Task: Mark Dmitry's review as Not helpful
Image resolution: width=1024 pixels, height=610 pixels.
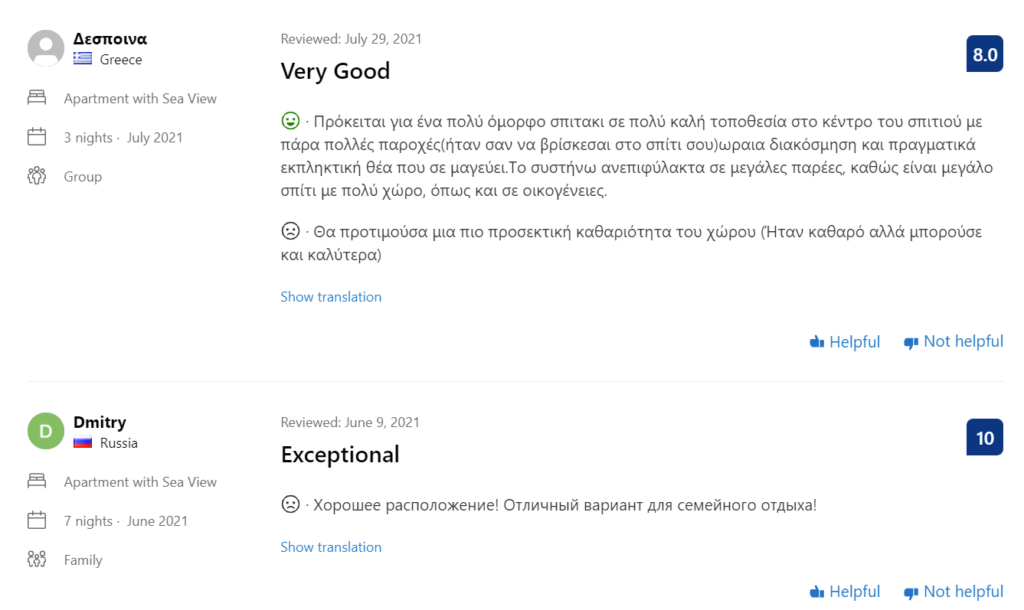Action: pos(953,592)
